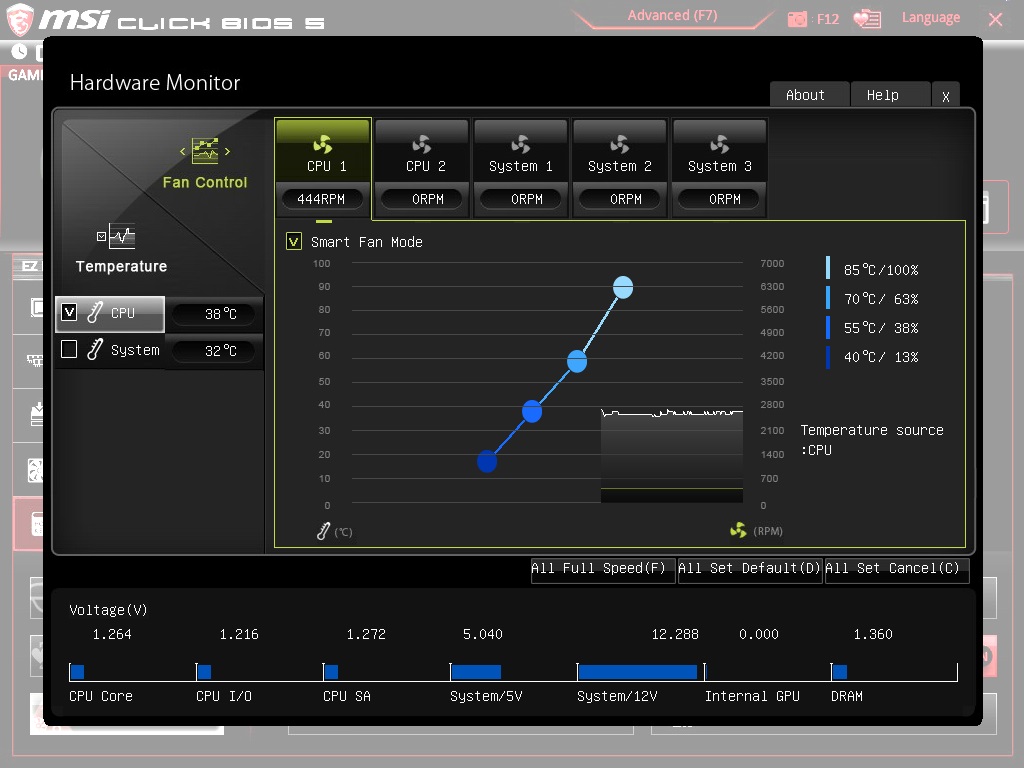
Task: Click the System thermometer icon
Action: (95, 349)
